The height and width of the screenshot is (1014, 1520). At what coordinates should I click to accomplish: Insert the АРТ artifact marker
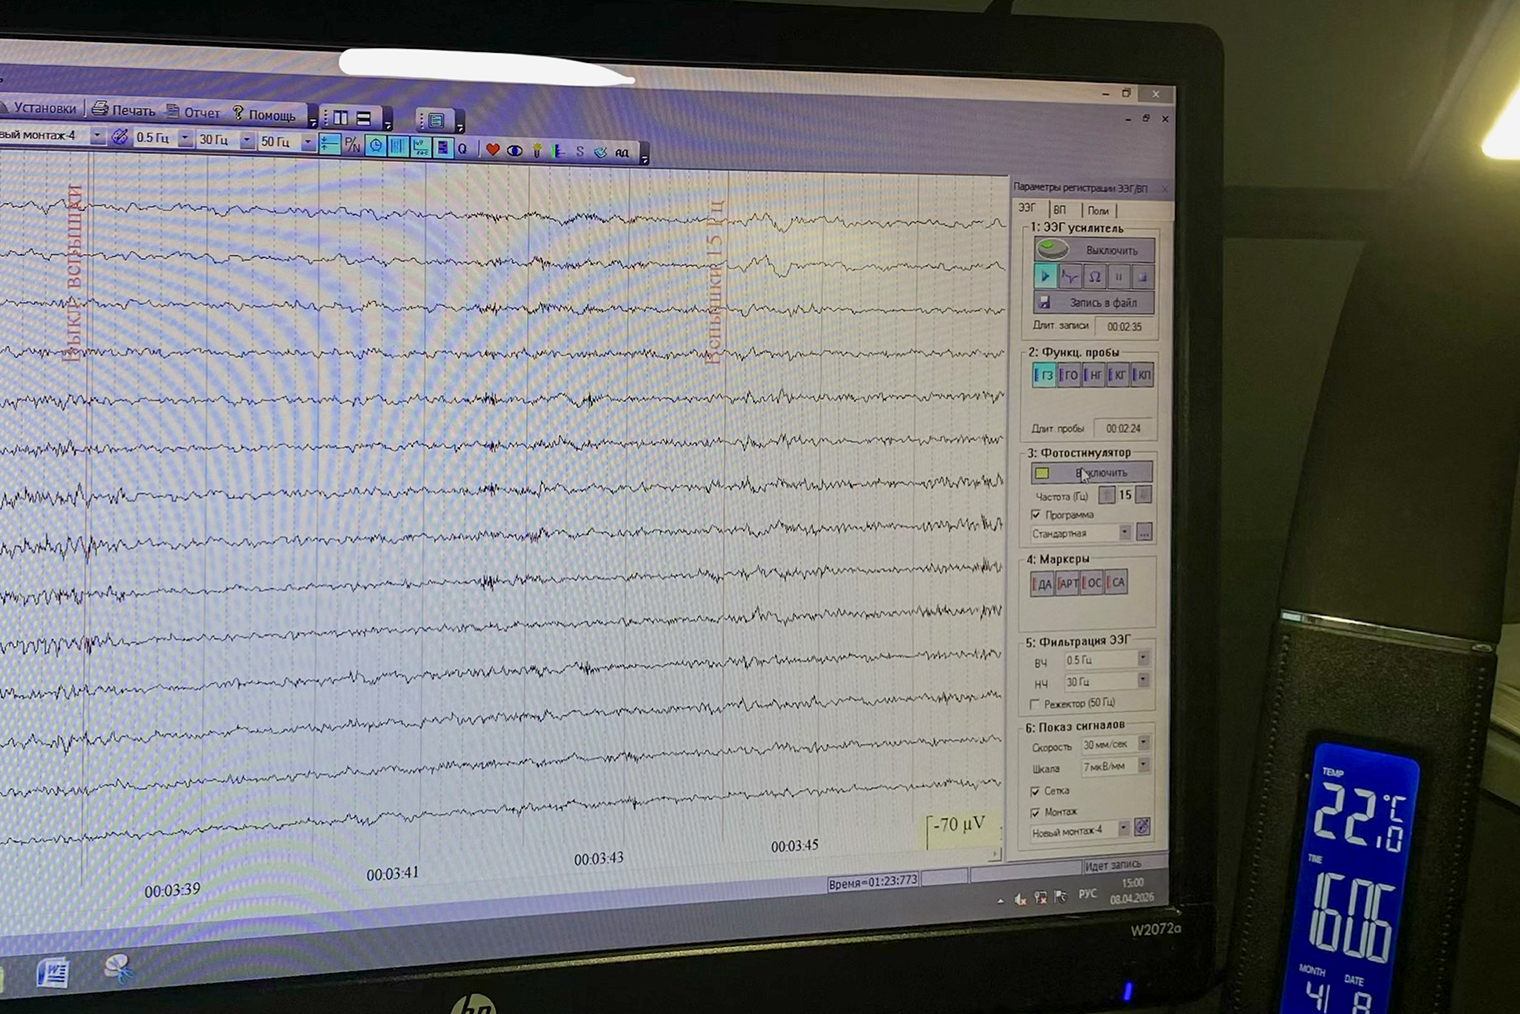1067,583
